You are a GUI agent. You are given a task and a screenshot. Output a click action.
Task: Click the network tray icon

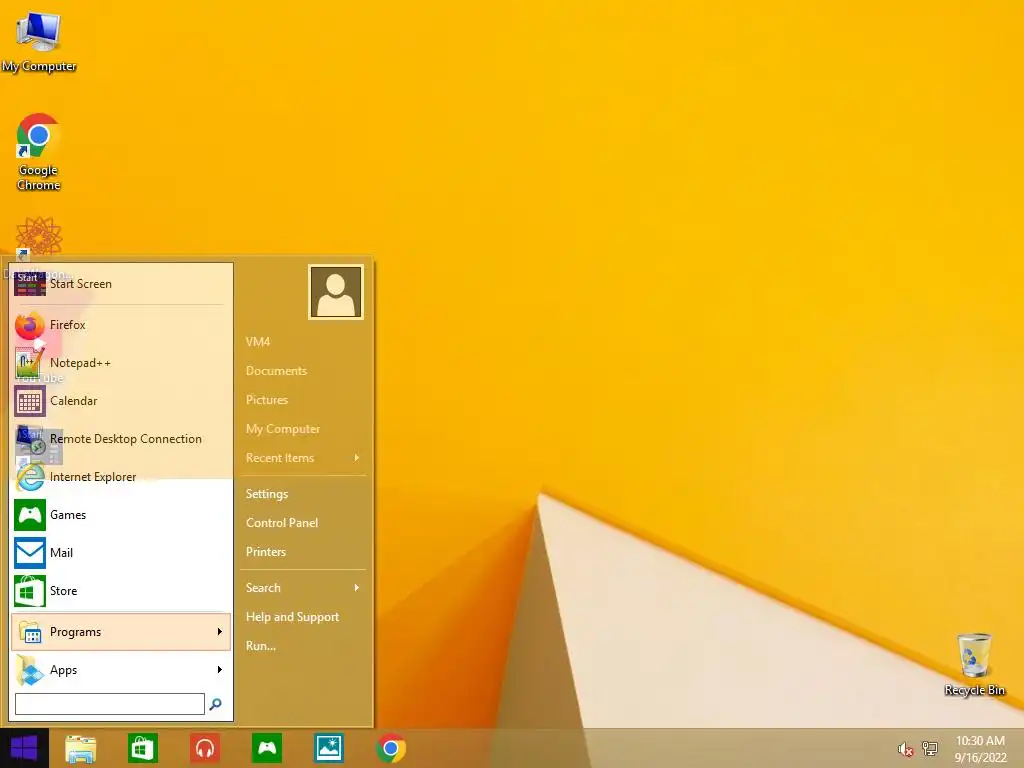(x=930, y=749)
